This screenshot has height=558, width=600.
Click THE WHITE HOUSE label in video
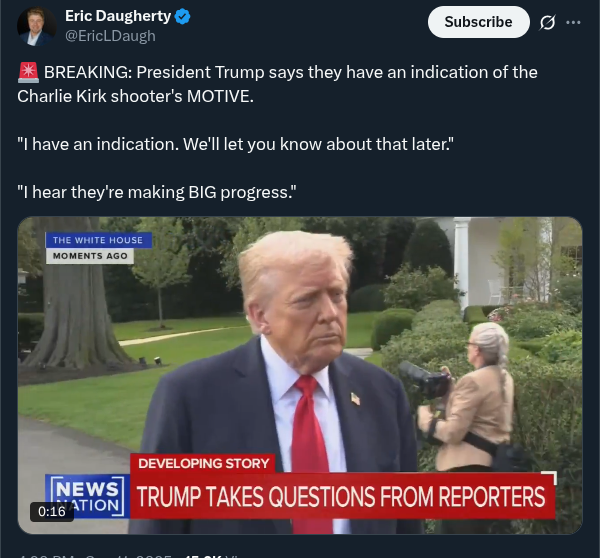point(98,240)
